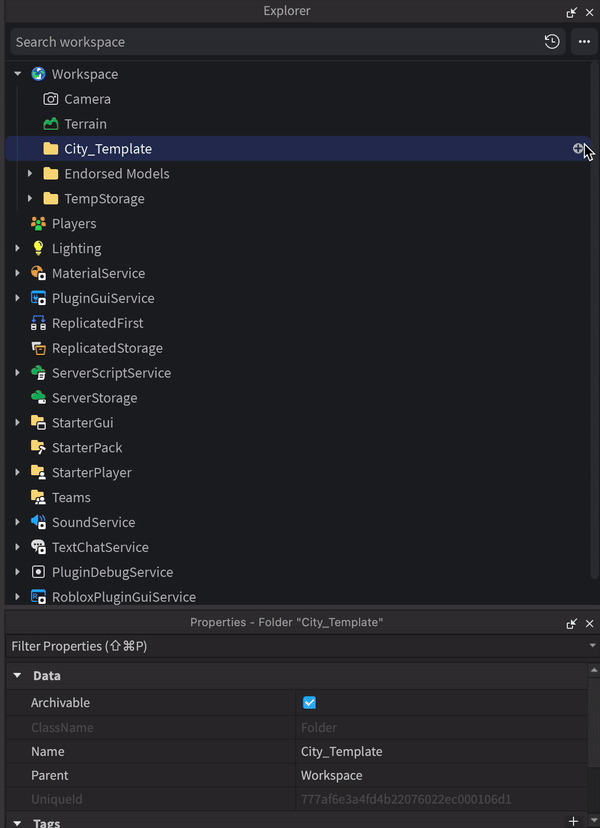The height and width of the screenshot is (828, 600).
Task: Click the Camera object icon
Action: 51,99
